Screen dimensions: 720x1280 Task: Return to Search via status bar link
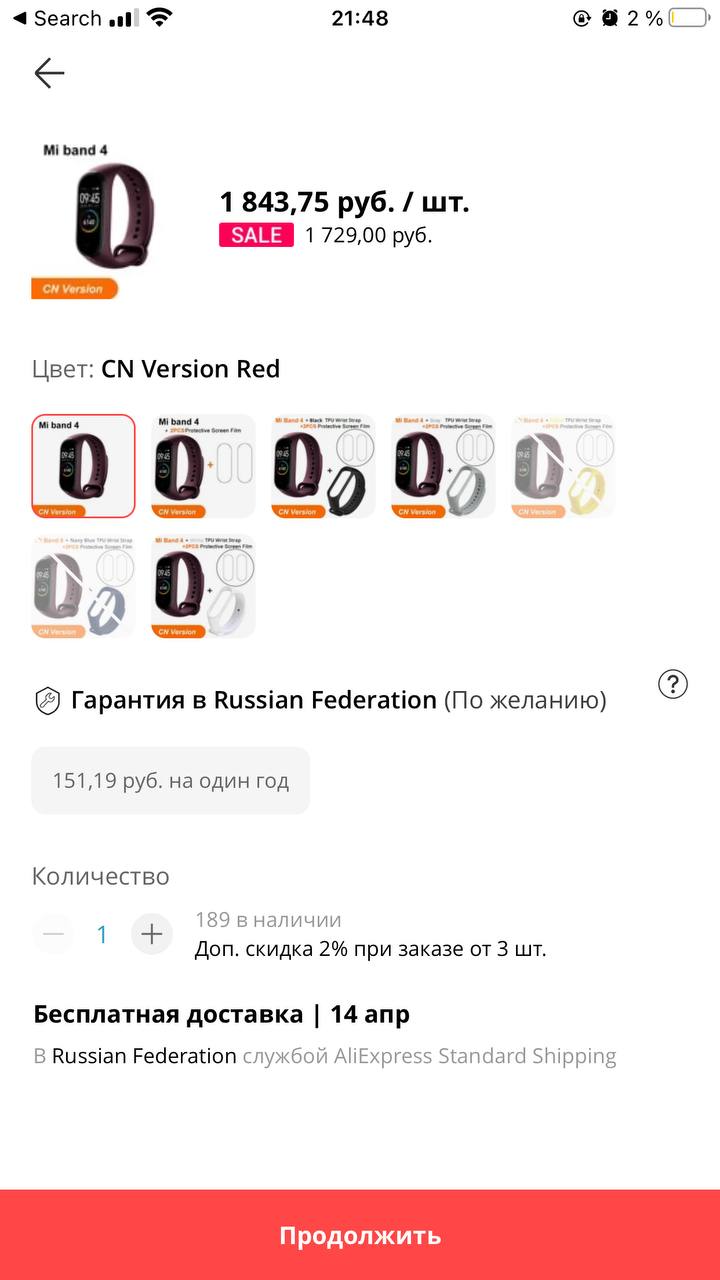pos(56,18)
